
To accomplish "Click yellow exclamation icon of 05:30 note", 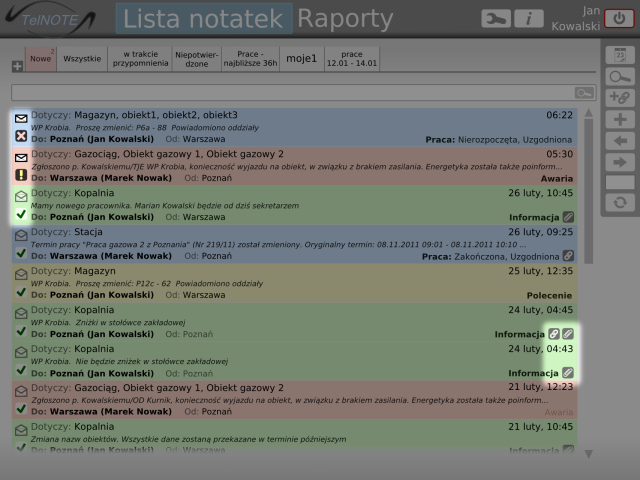I will 21,175.
